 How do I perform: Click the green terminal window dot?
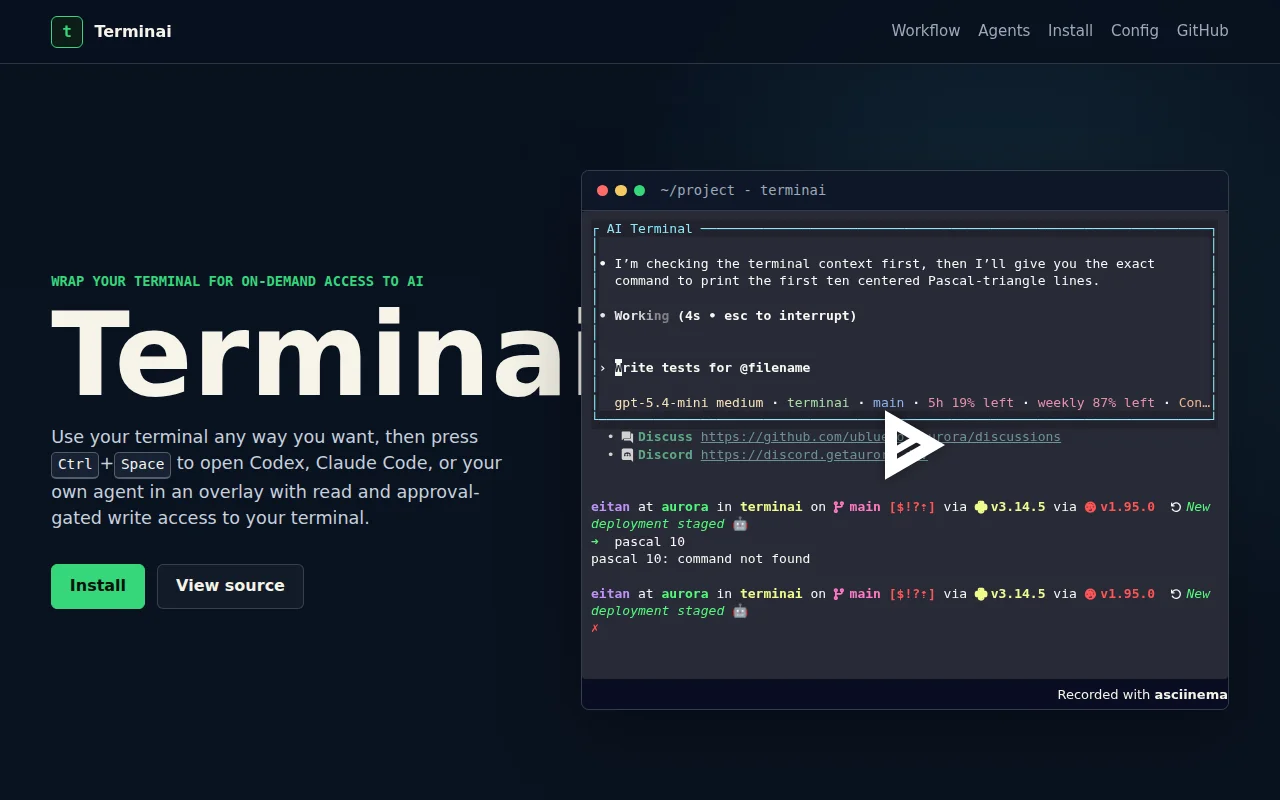tap(639, 191)
